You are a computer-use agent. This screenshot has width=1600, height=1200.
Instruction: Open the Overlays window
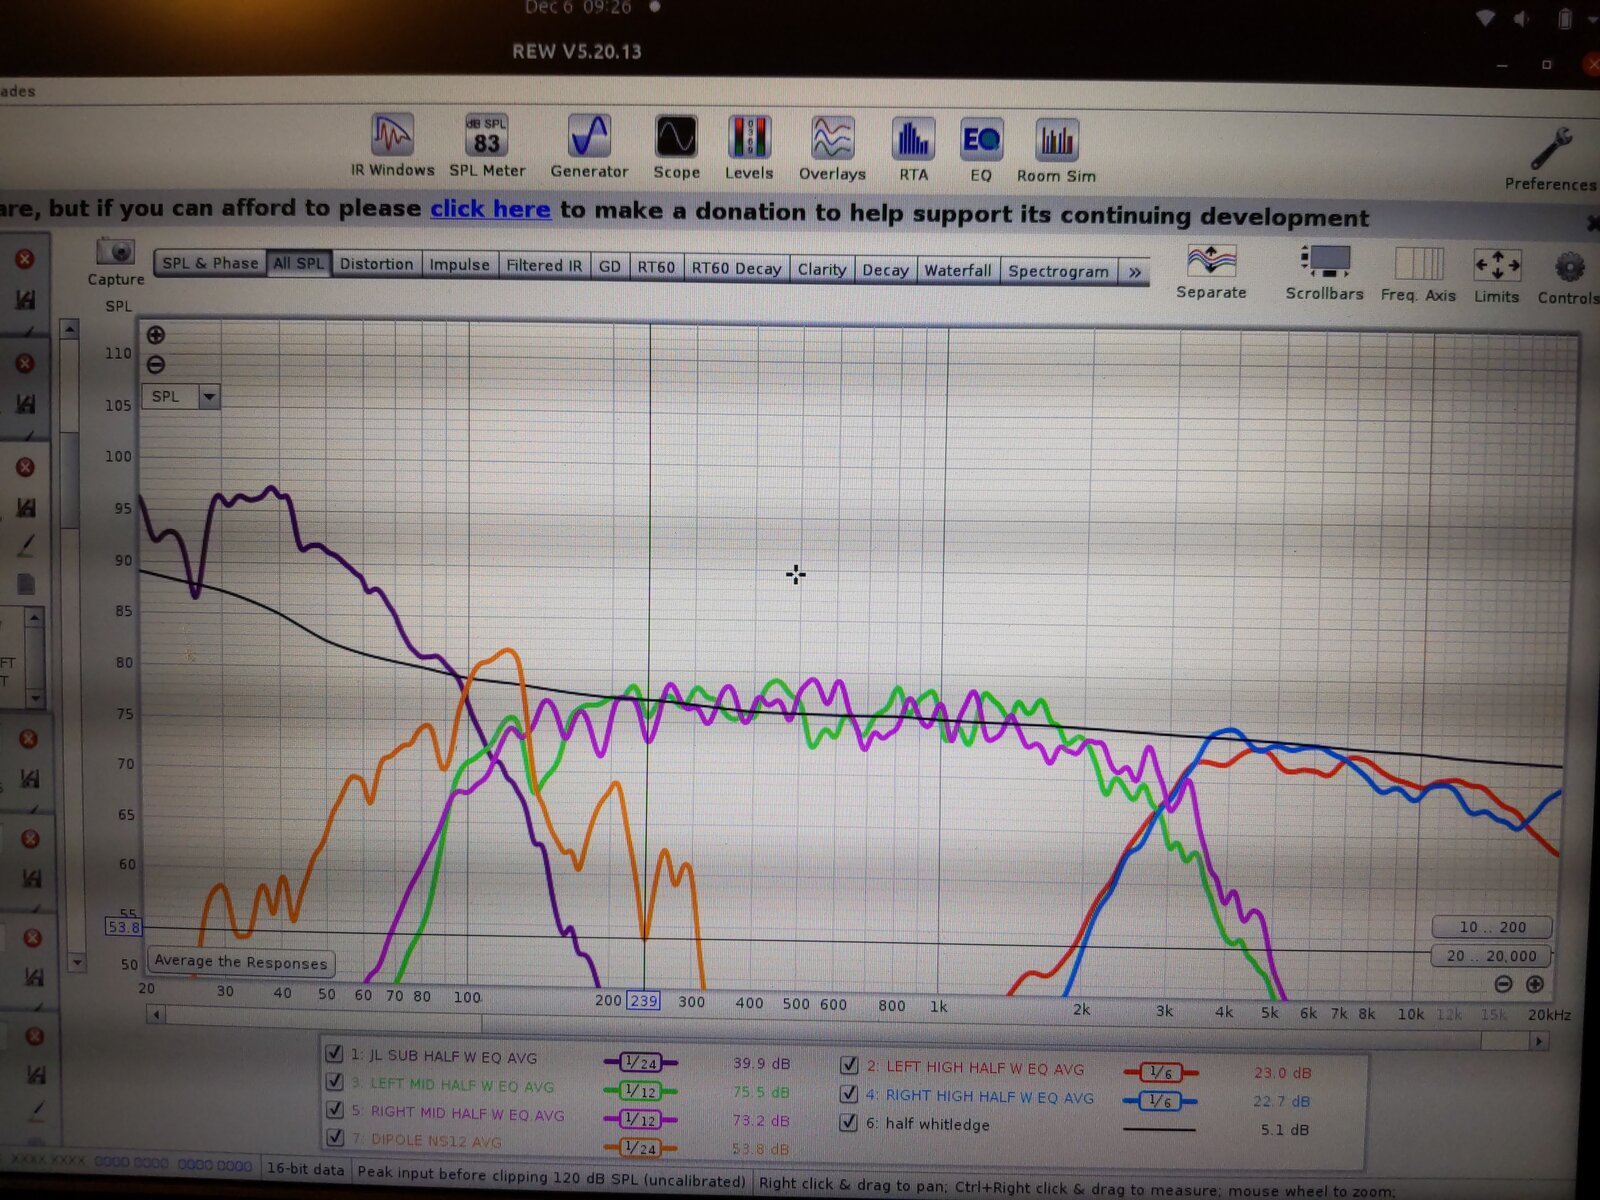pos(832,141)
